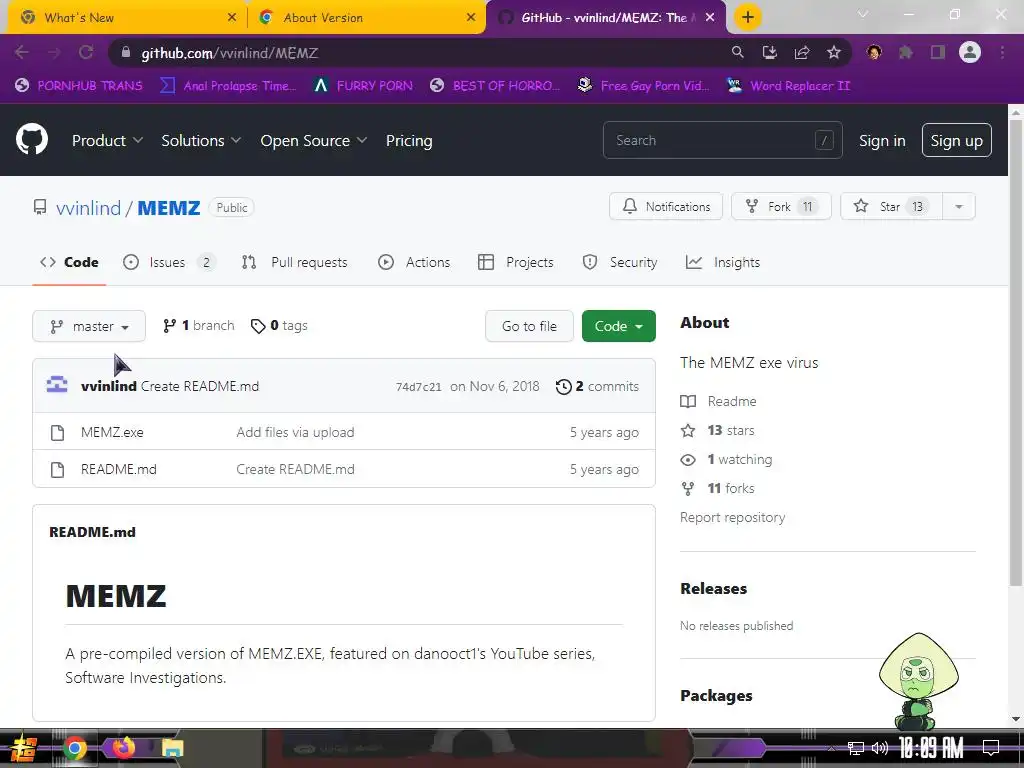The image size is (1024, 768).
Task: Open the 0 tags link
Action: tap(279, 325)
